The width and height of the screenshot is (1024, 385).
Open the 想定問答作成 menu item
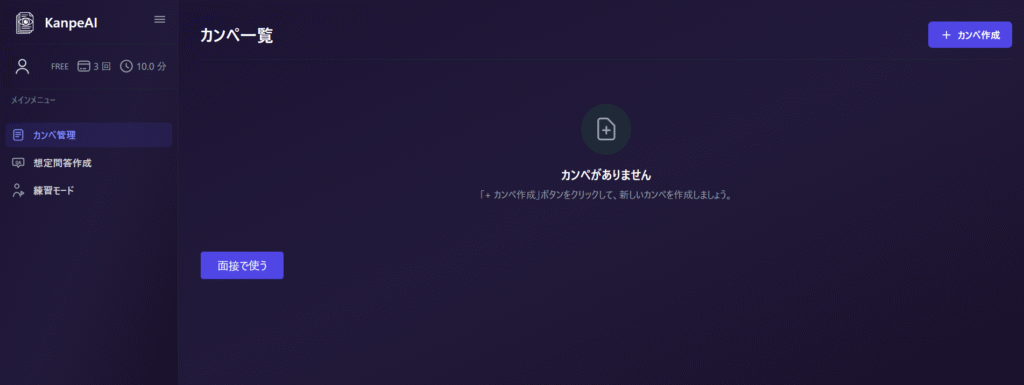[89, 163]
